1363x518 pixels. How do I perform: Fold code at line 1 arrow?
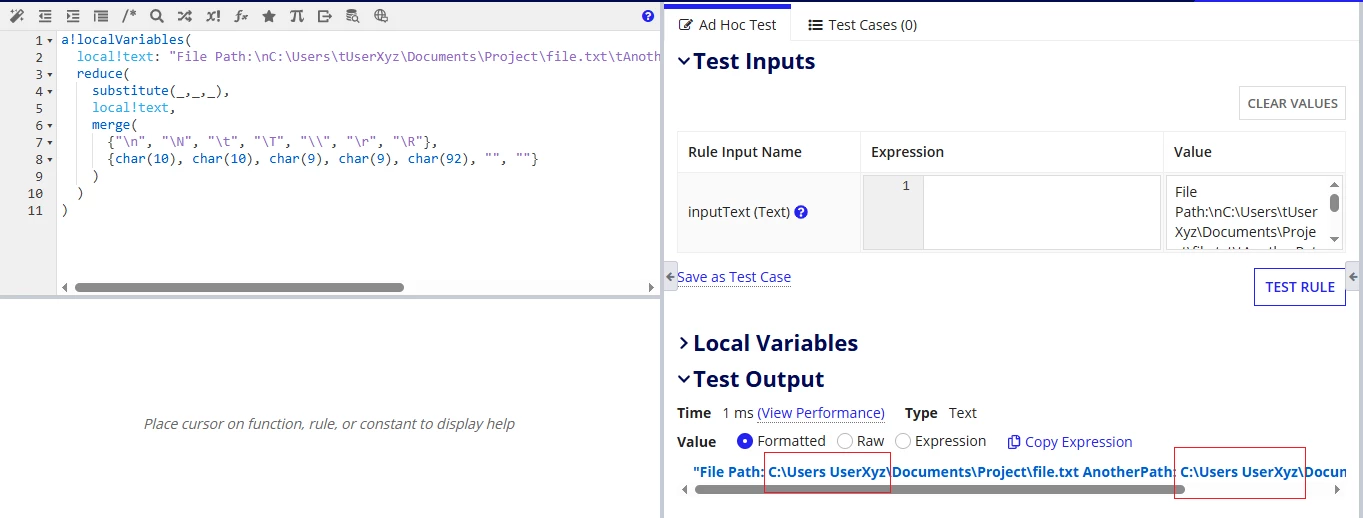click(x=51, y=41)
